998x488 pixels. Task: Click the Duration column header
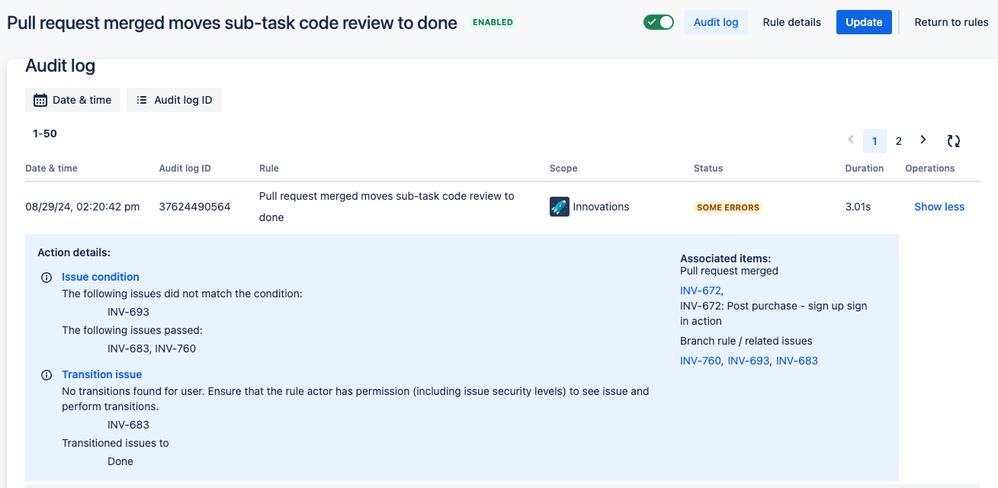pos(864,169)
